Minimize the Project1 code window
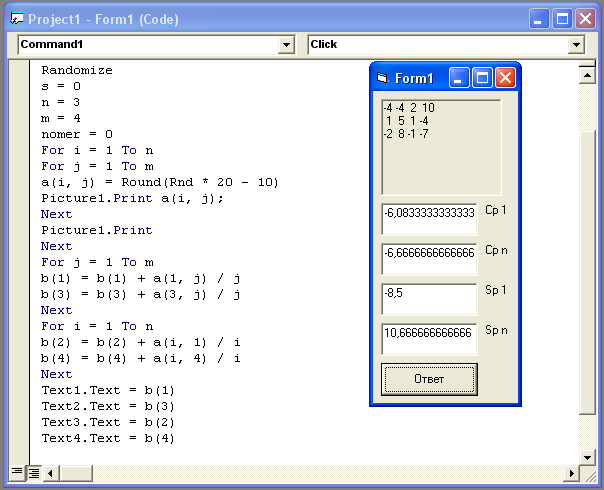The width and height of the screenshot is (604, 490). (539, 18)
